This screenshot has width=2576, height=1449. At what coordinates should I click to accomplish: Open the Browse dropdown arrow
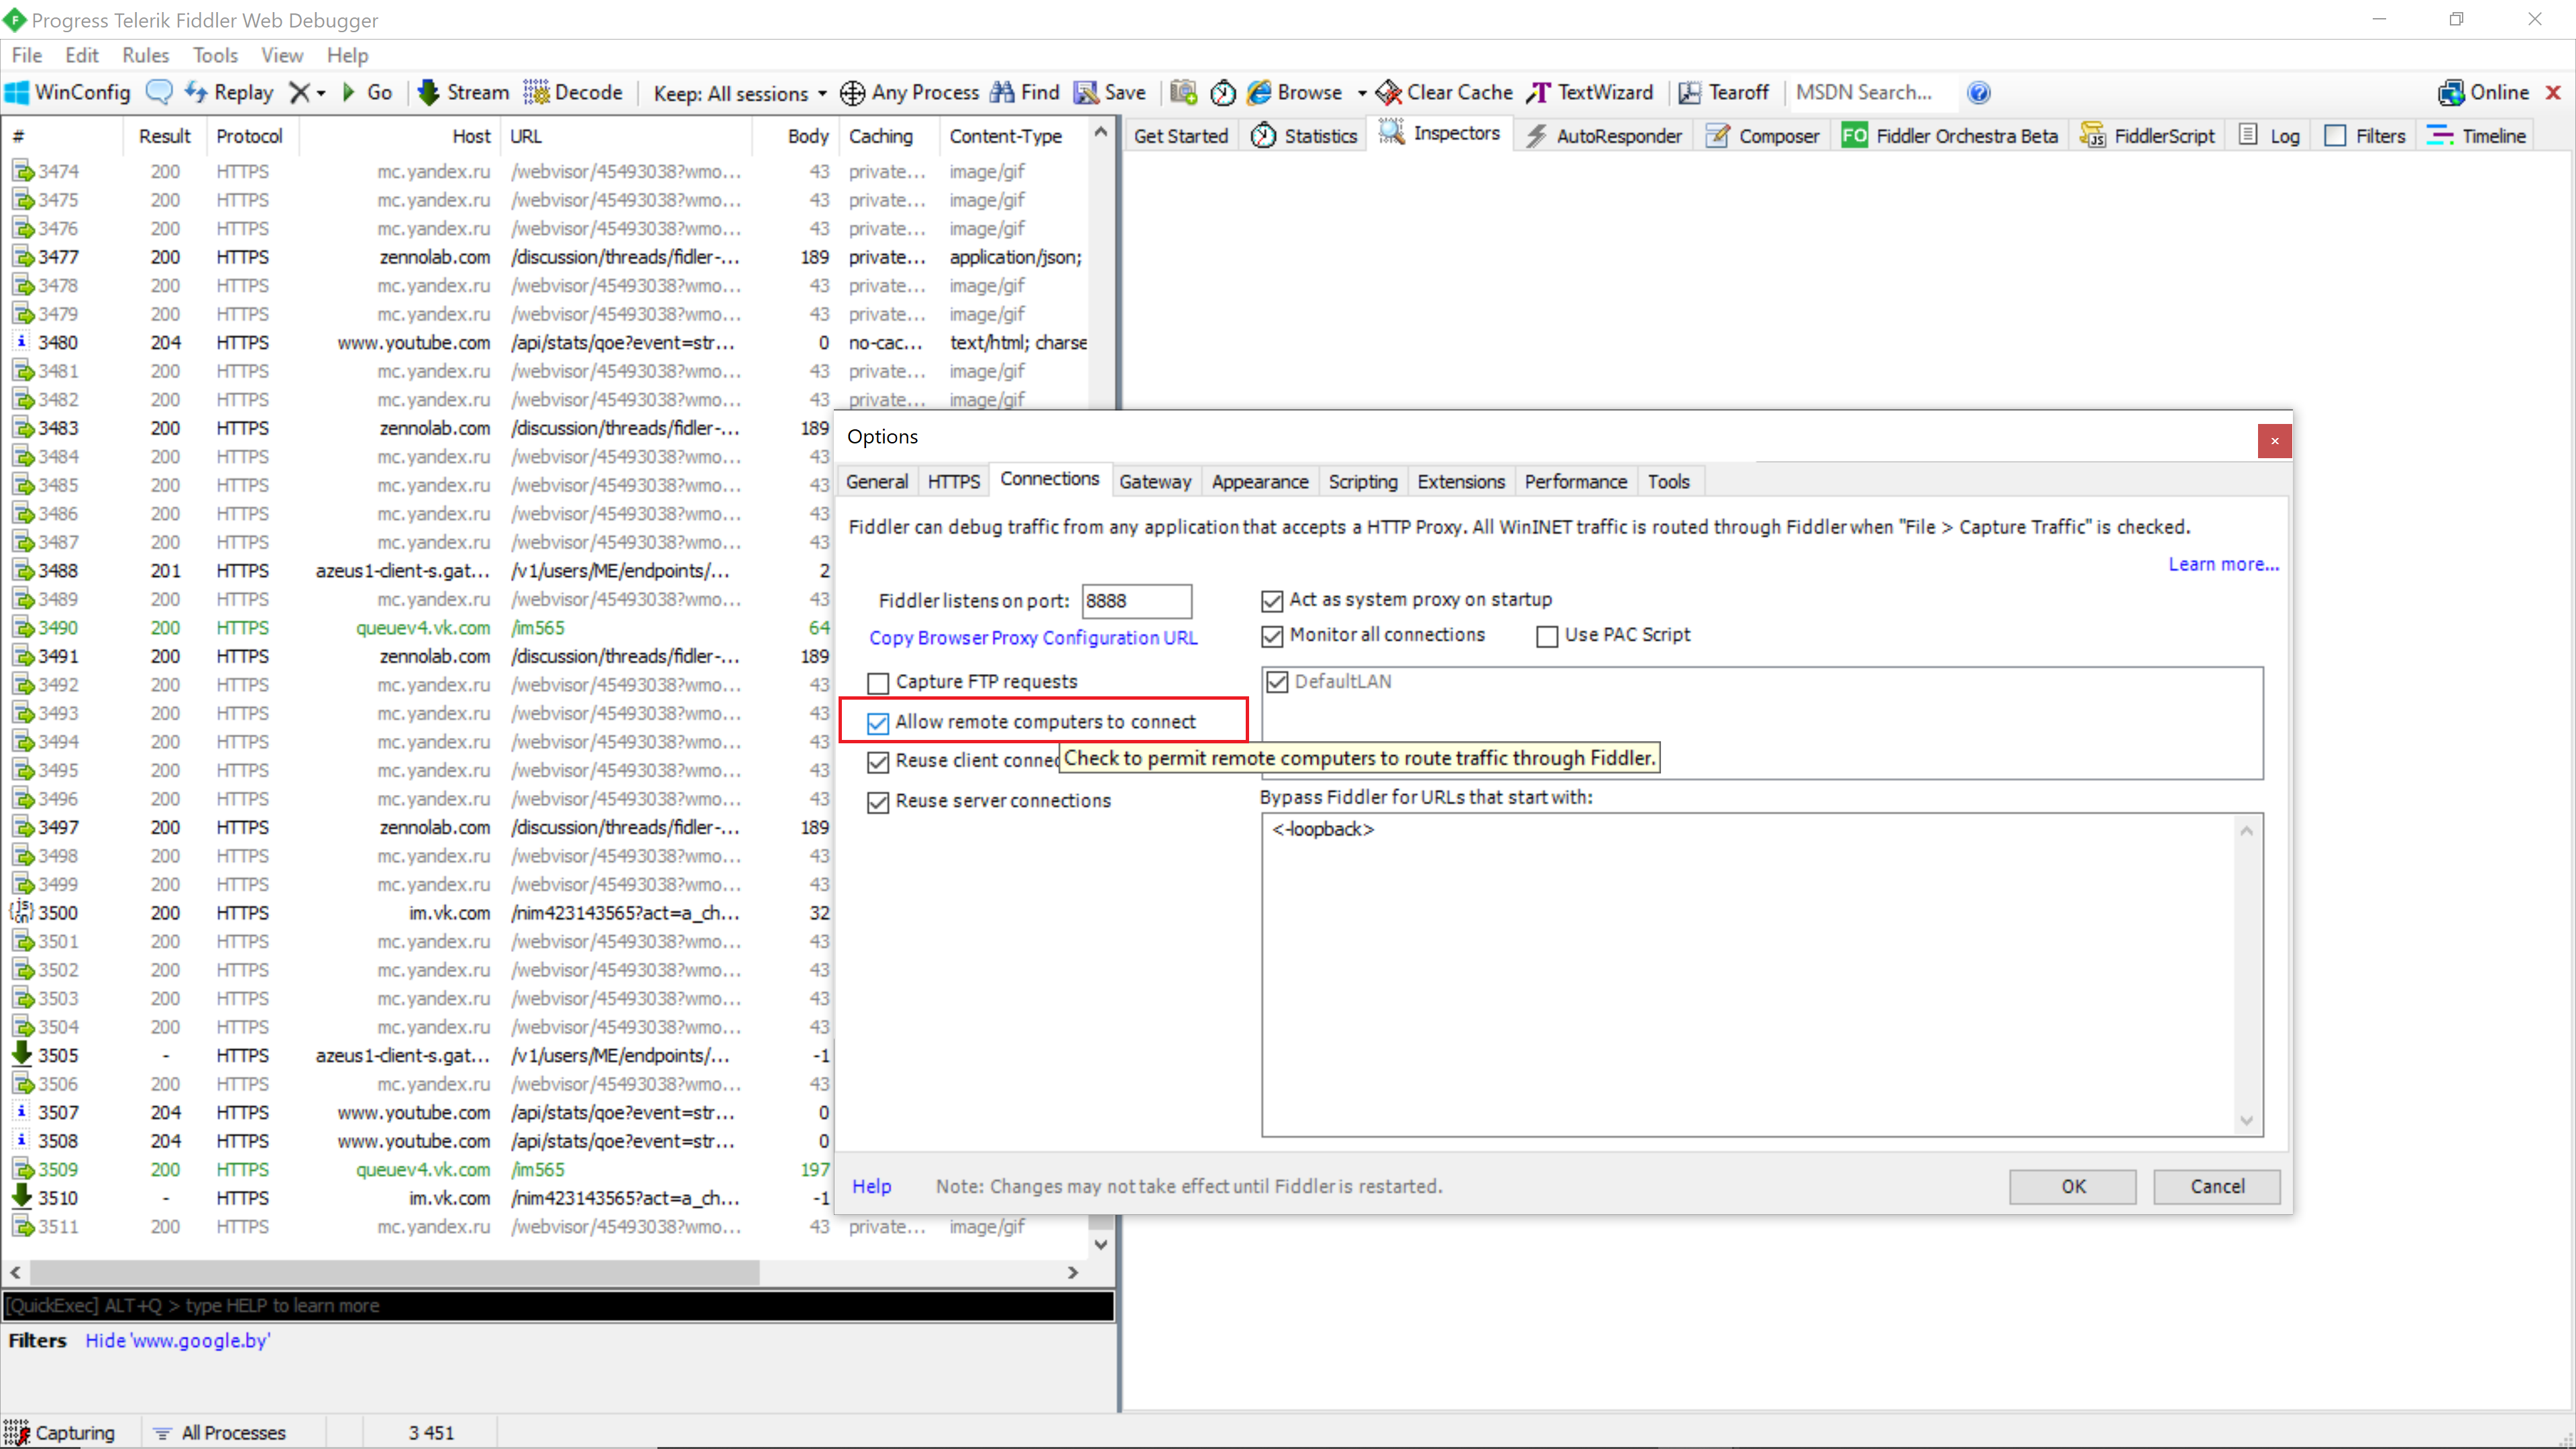[1362, 93]
